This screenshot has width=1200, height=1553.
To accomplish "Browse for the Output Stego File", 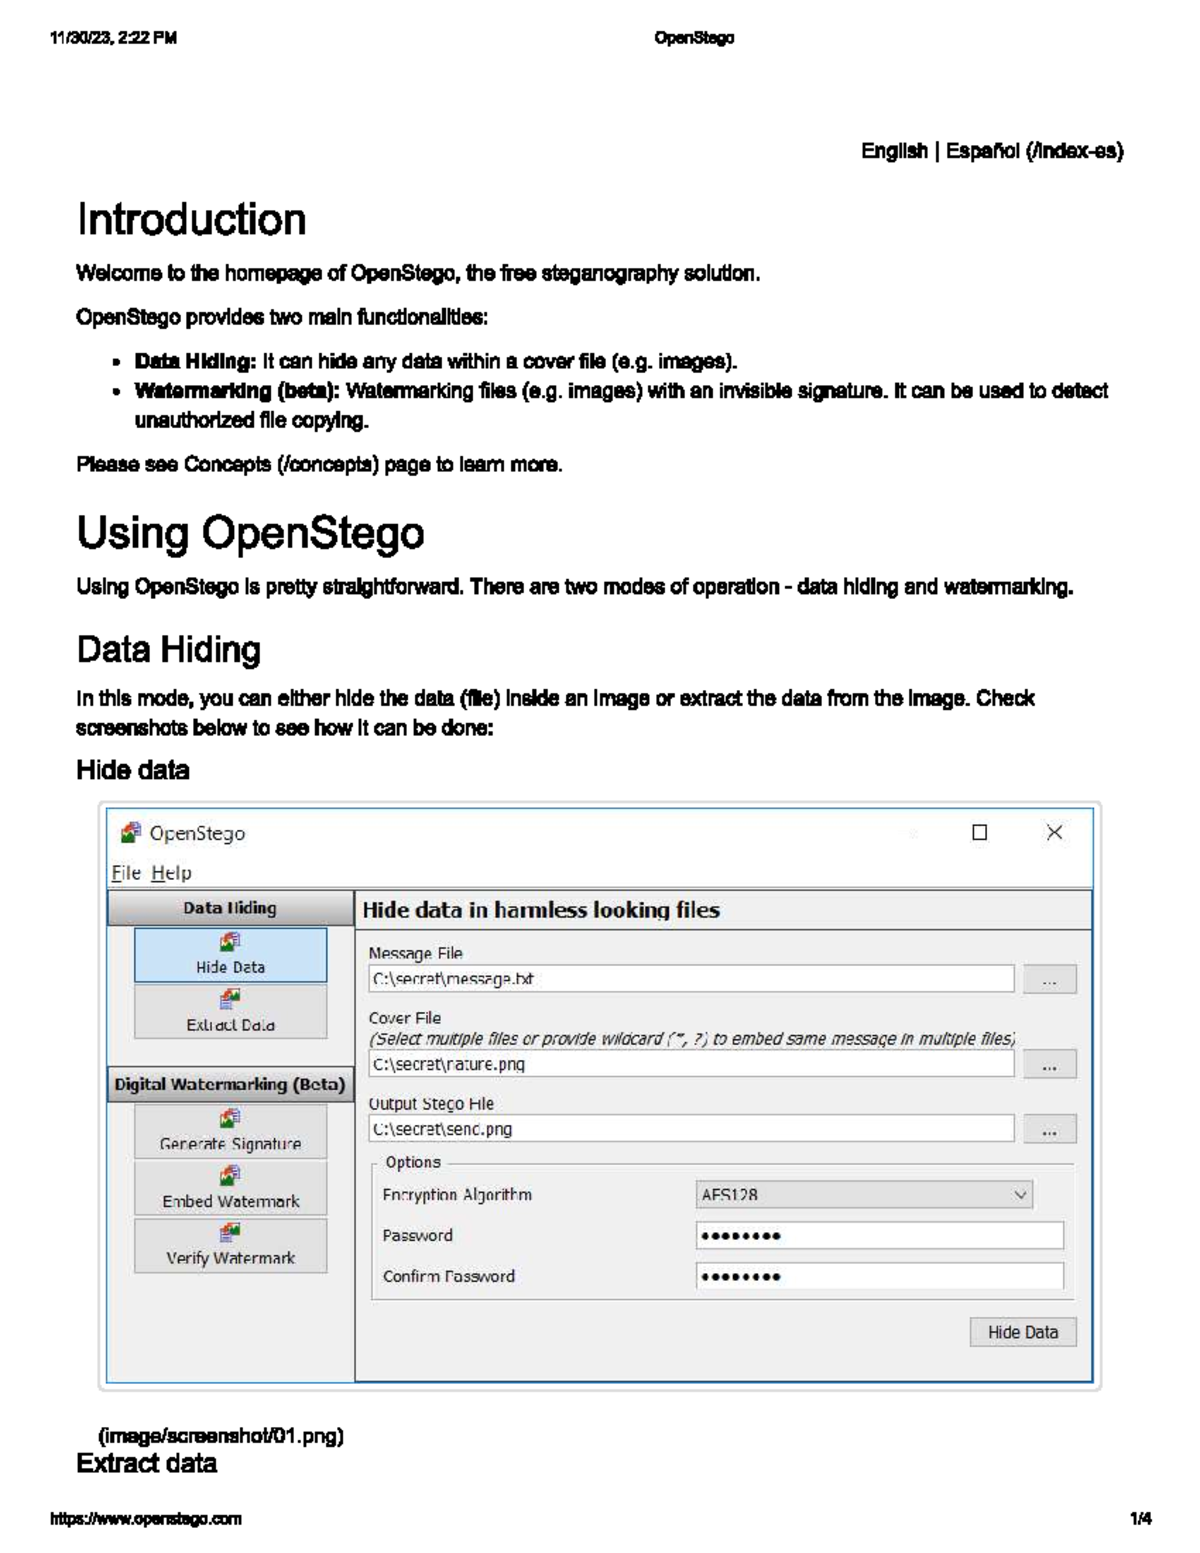I will pos(1049,1129).
